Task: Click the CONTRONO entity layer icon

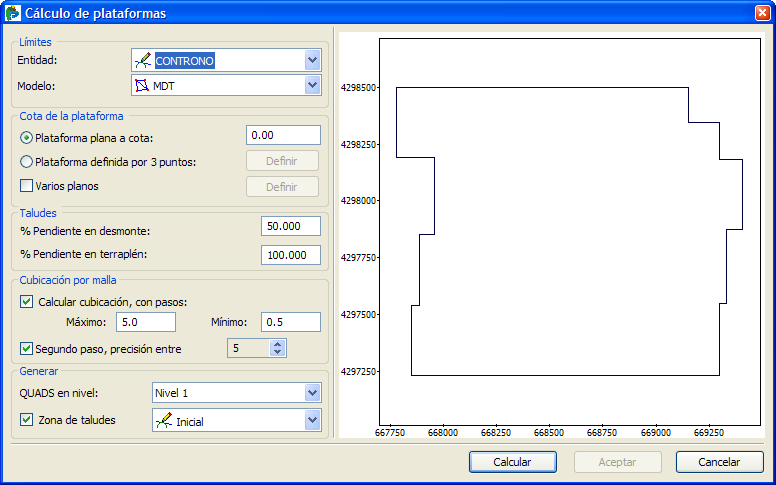Action: 143,61
